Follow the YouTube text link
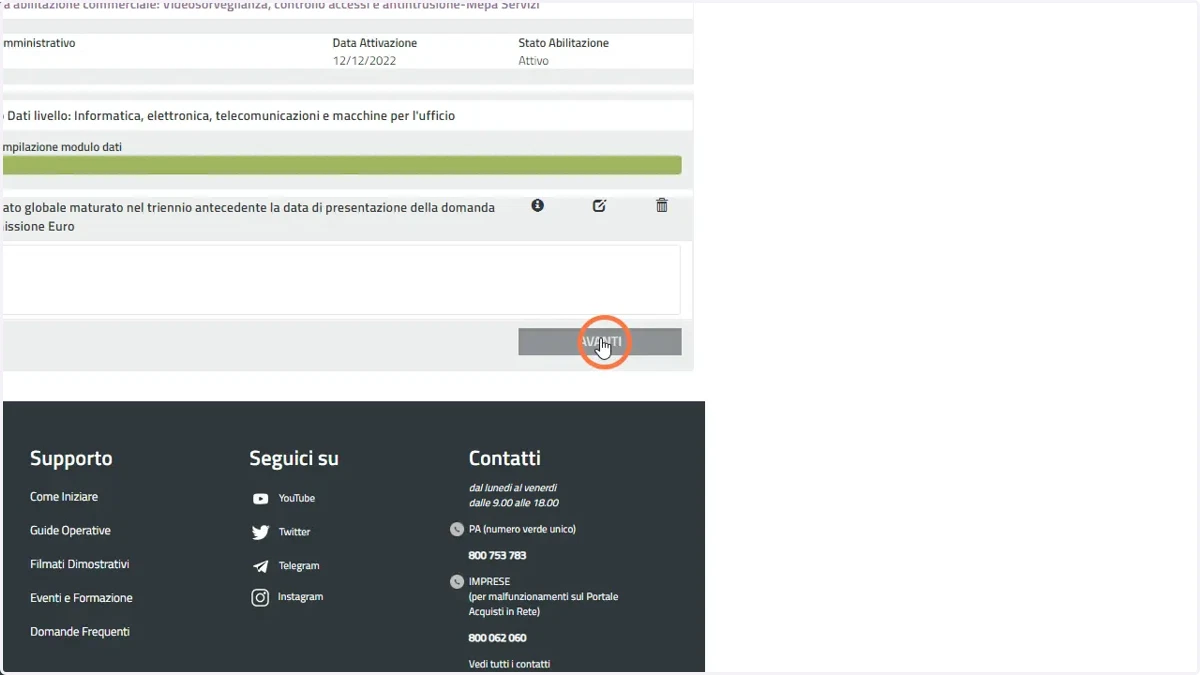Screen dimensions: 1200x675 pos(297,498)
